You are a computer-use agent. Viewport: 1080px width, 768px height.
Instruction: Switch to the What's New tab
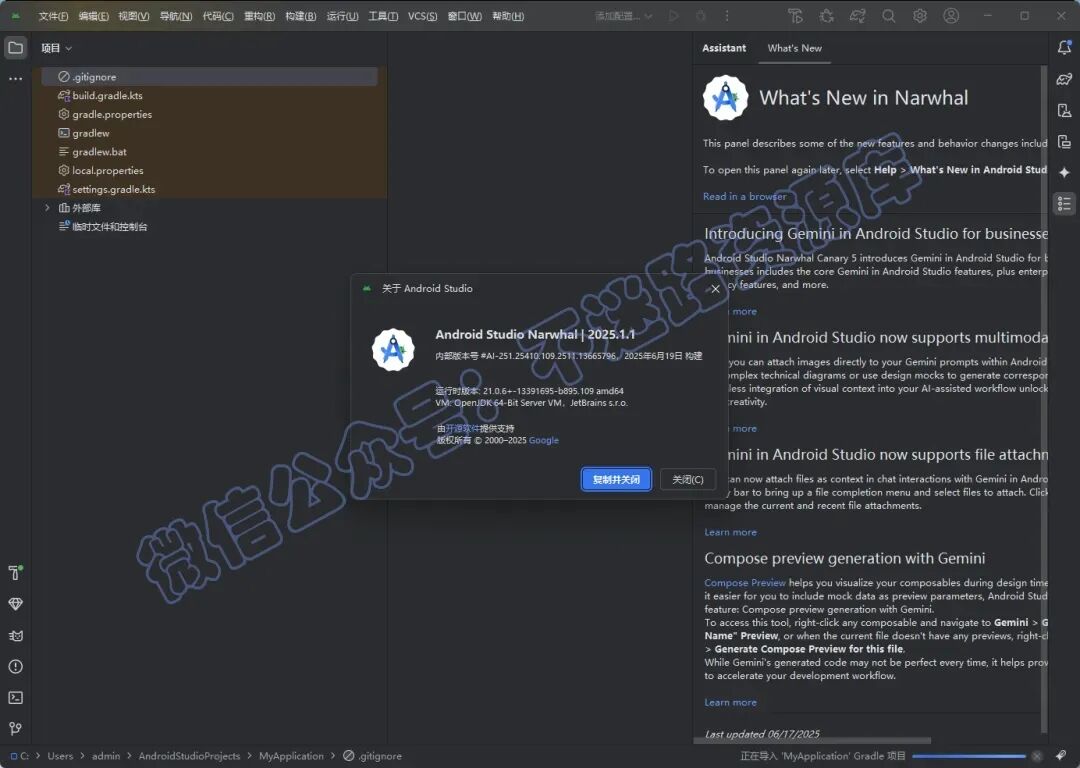coord(794,48)
